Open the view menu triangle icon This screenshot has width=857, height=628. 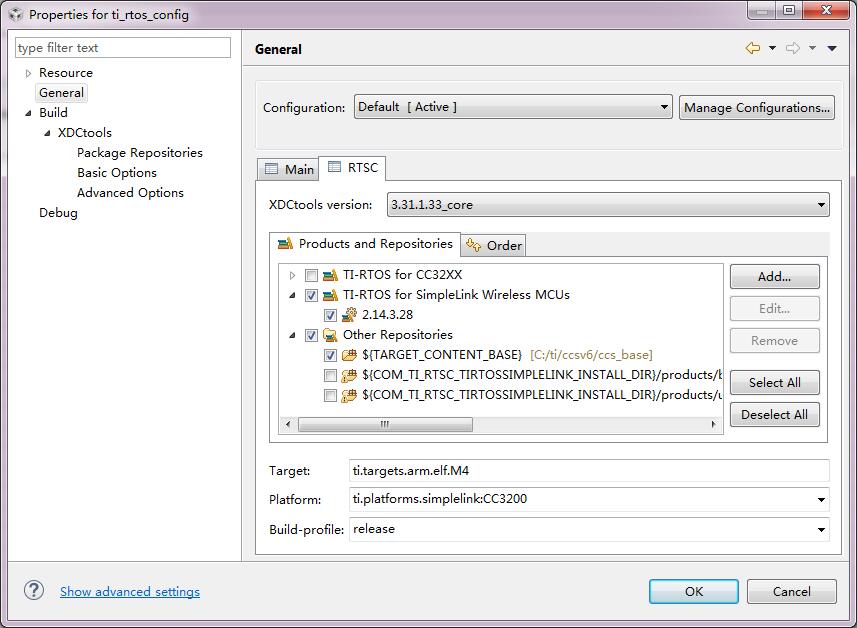(x=832, y=48)
